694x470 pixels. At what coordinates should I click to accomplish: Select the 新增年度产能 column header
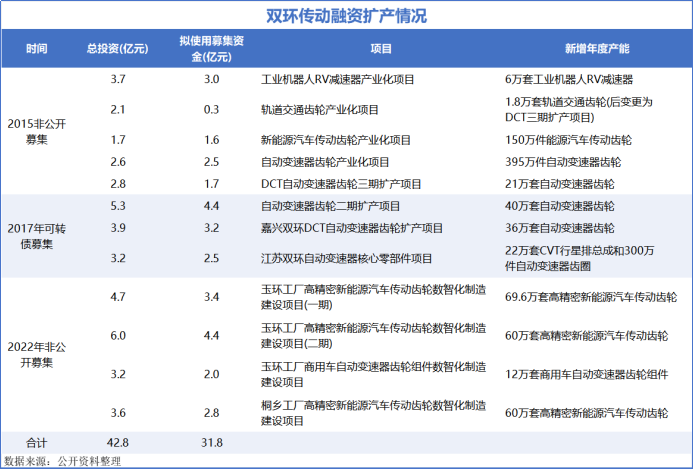point(597,49)
